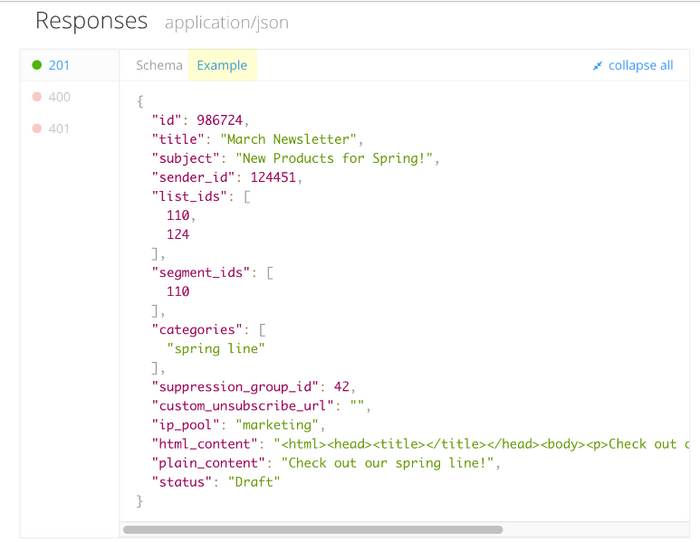Image resolution: width=700 pixels, height=542 pixels.
Task: Click the green status dot beside 201
Action: coord(37,65)
